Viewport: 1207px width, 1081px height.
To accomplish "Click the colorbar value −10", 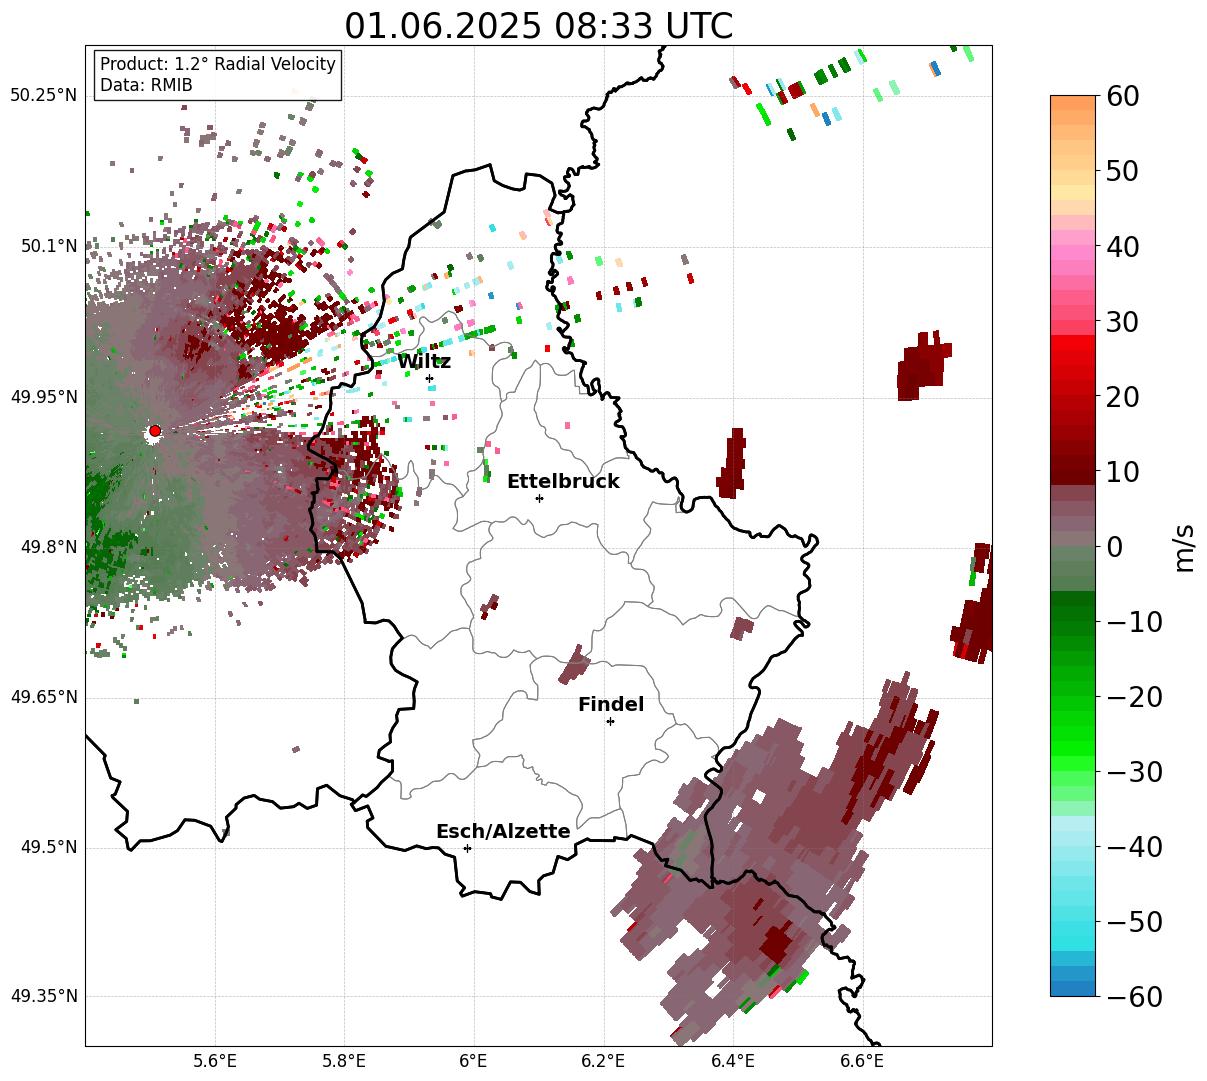I will (1135, 621).
